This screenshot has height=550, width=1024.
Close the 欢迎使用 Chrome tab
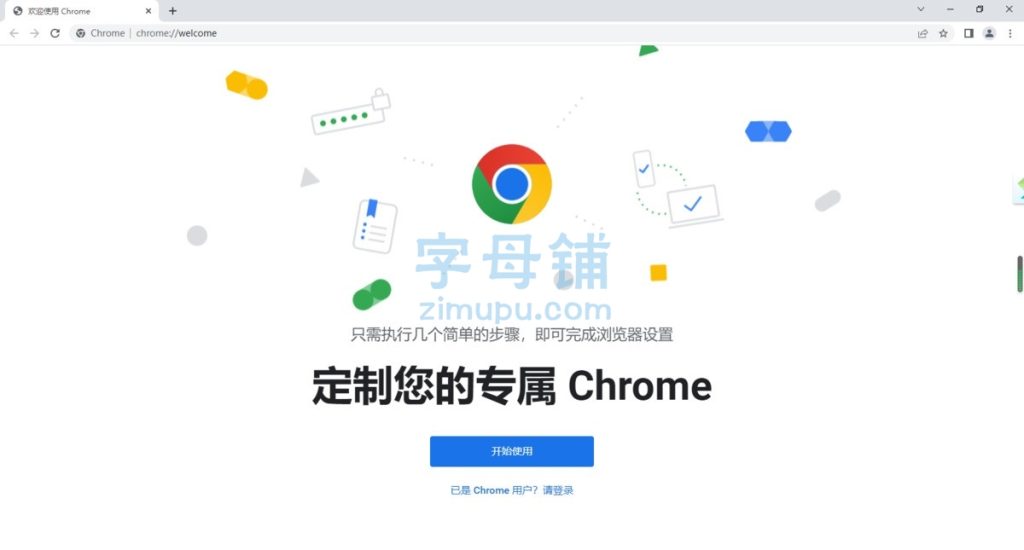[x=148, y=11]
